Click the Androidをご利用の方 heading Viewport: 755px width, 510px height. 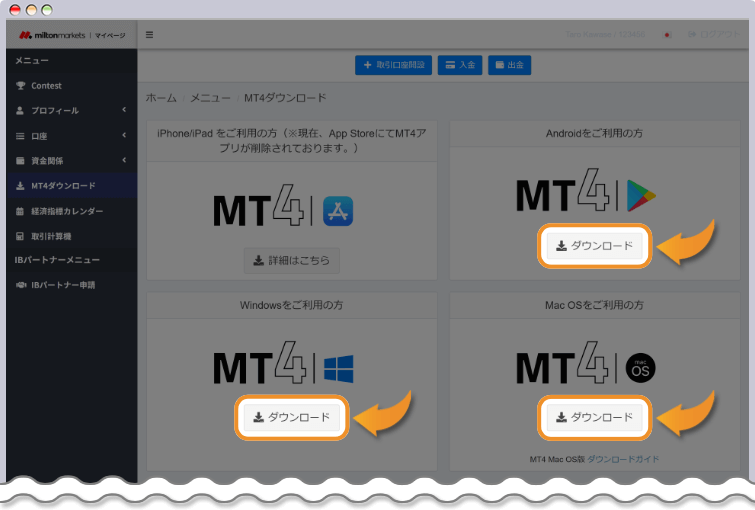click(594, 133)
